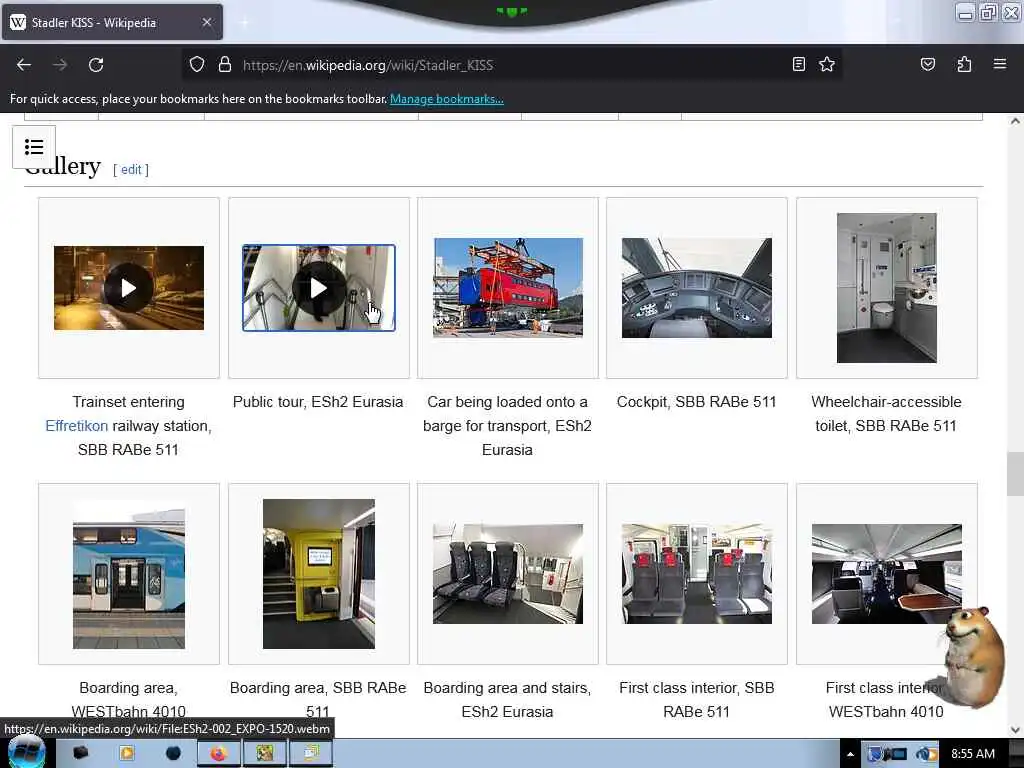Play the Effretikon station trainset video
The height and width of the screenshot is (768, 1024).
tap(129, 288)
